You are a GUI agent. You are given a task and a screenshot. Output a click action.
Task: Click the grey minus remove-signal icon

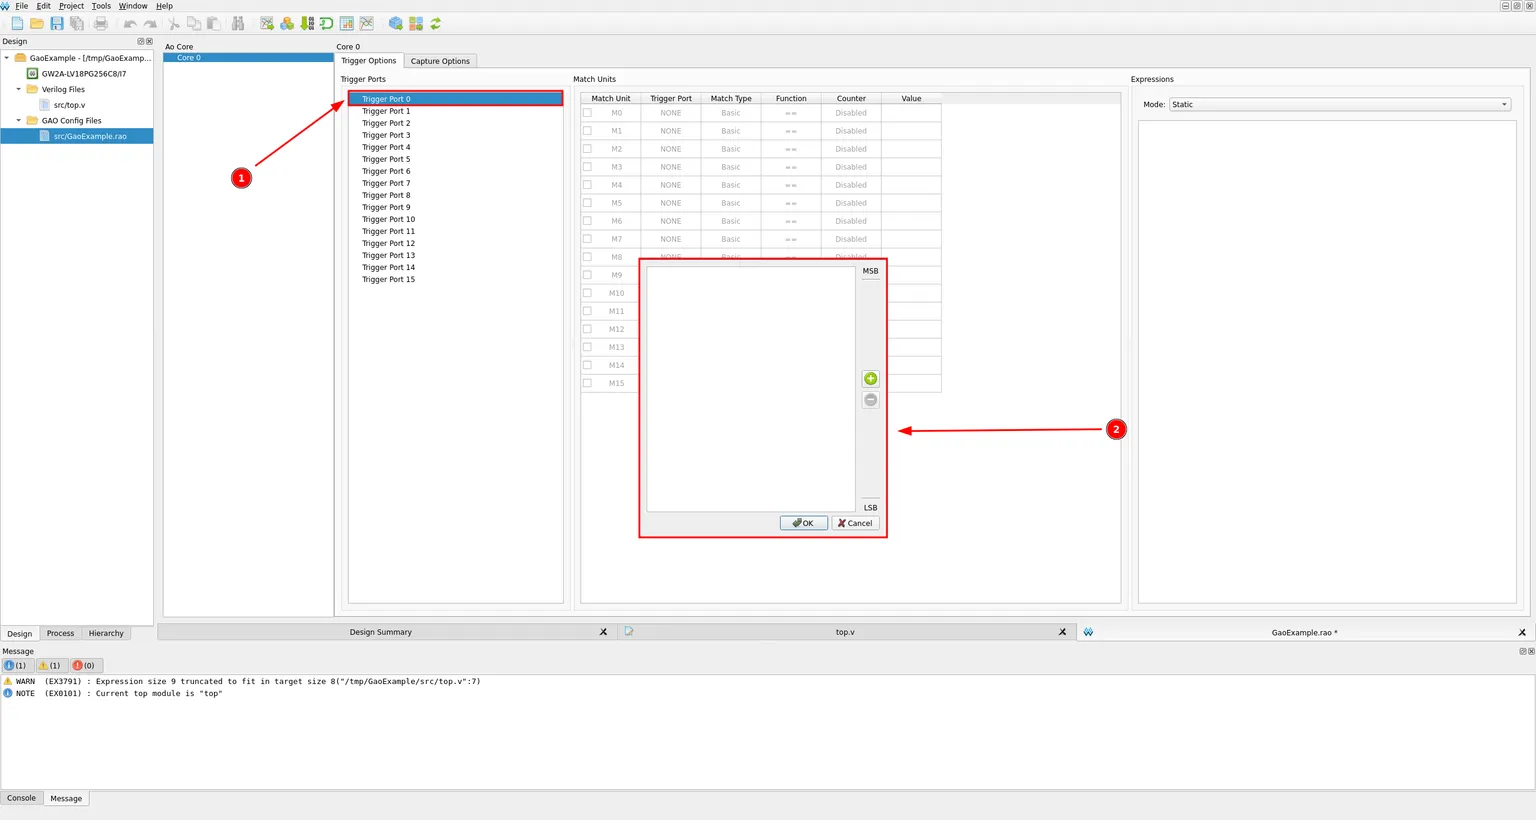click(x=870, y=400)
